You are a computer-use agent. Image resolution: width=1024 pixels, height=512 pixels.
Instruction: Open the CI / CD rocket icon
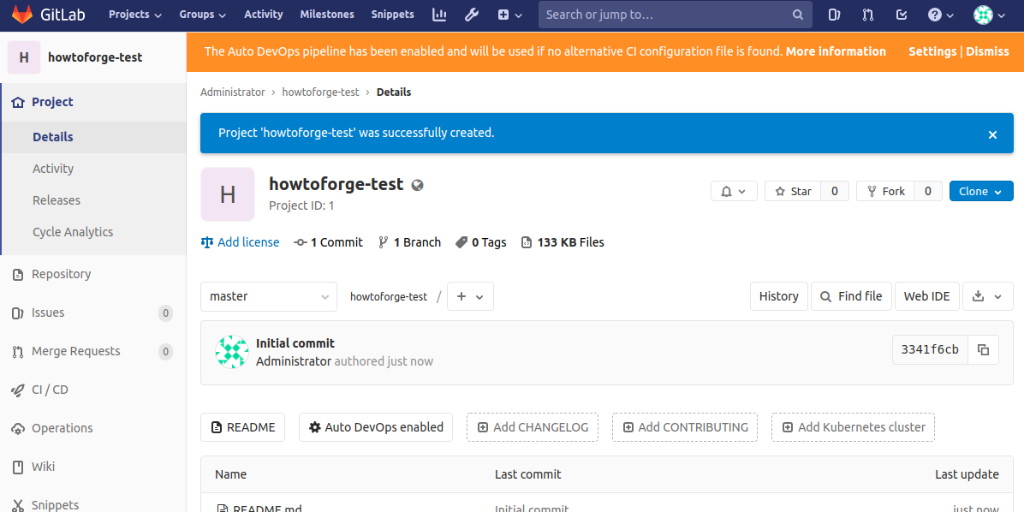(x=18, y=391)
